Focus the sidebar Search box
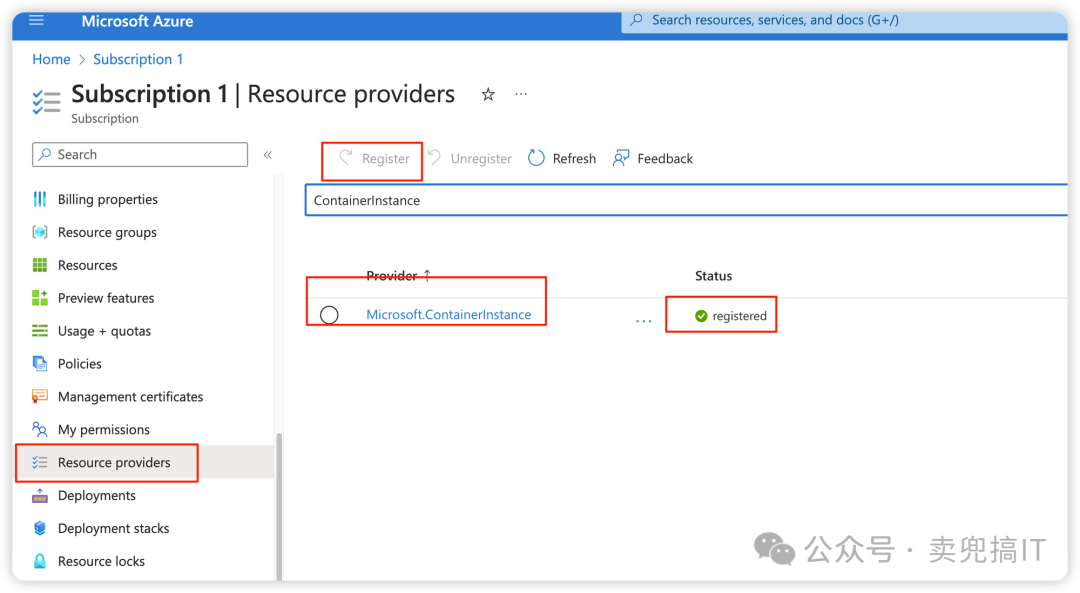 tap(140, 154)
